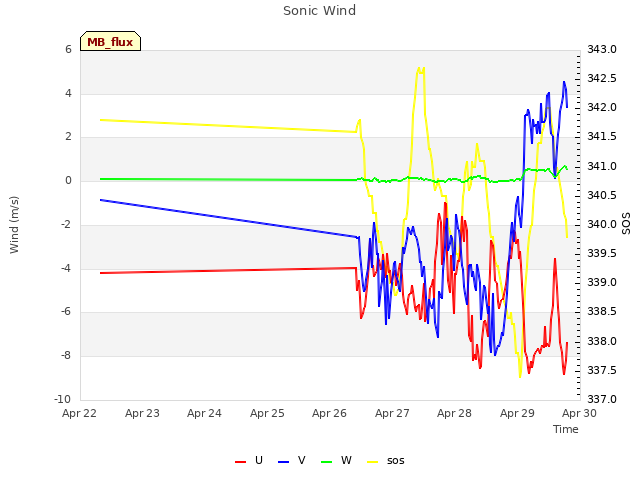This screenshot has width=640, height=480.
Task: Click the Apr 24 x-axis tick label
Action: [204, 413]
